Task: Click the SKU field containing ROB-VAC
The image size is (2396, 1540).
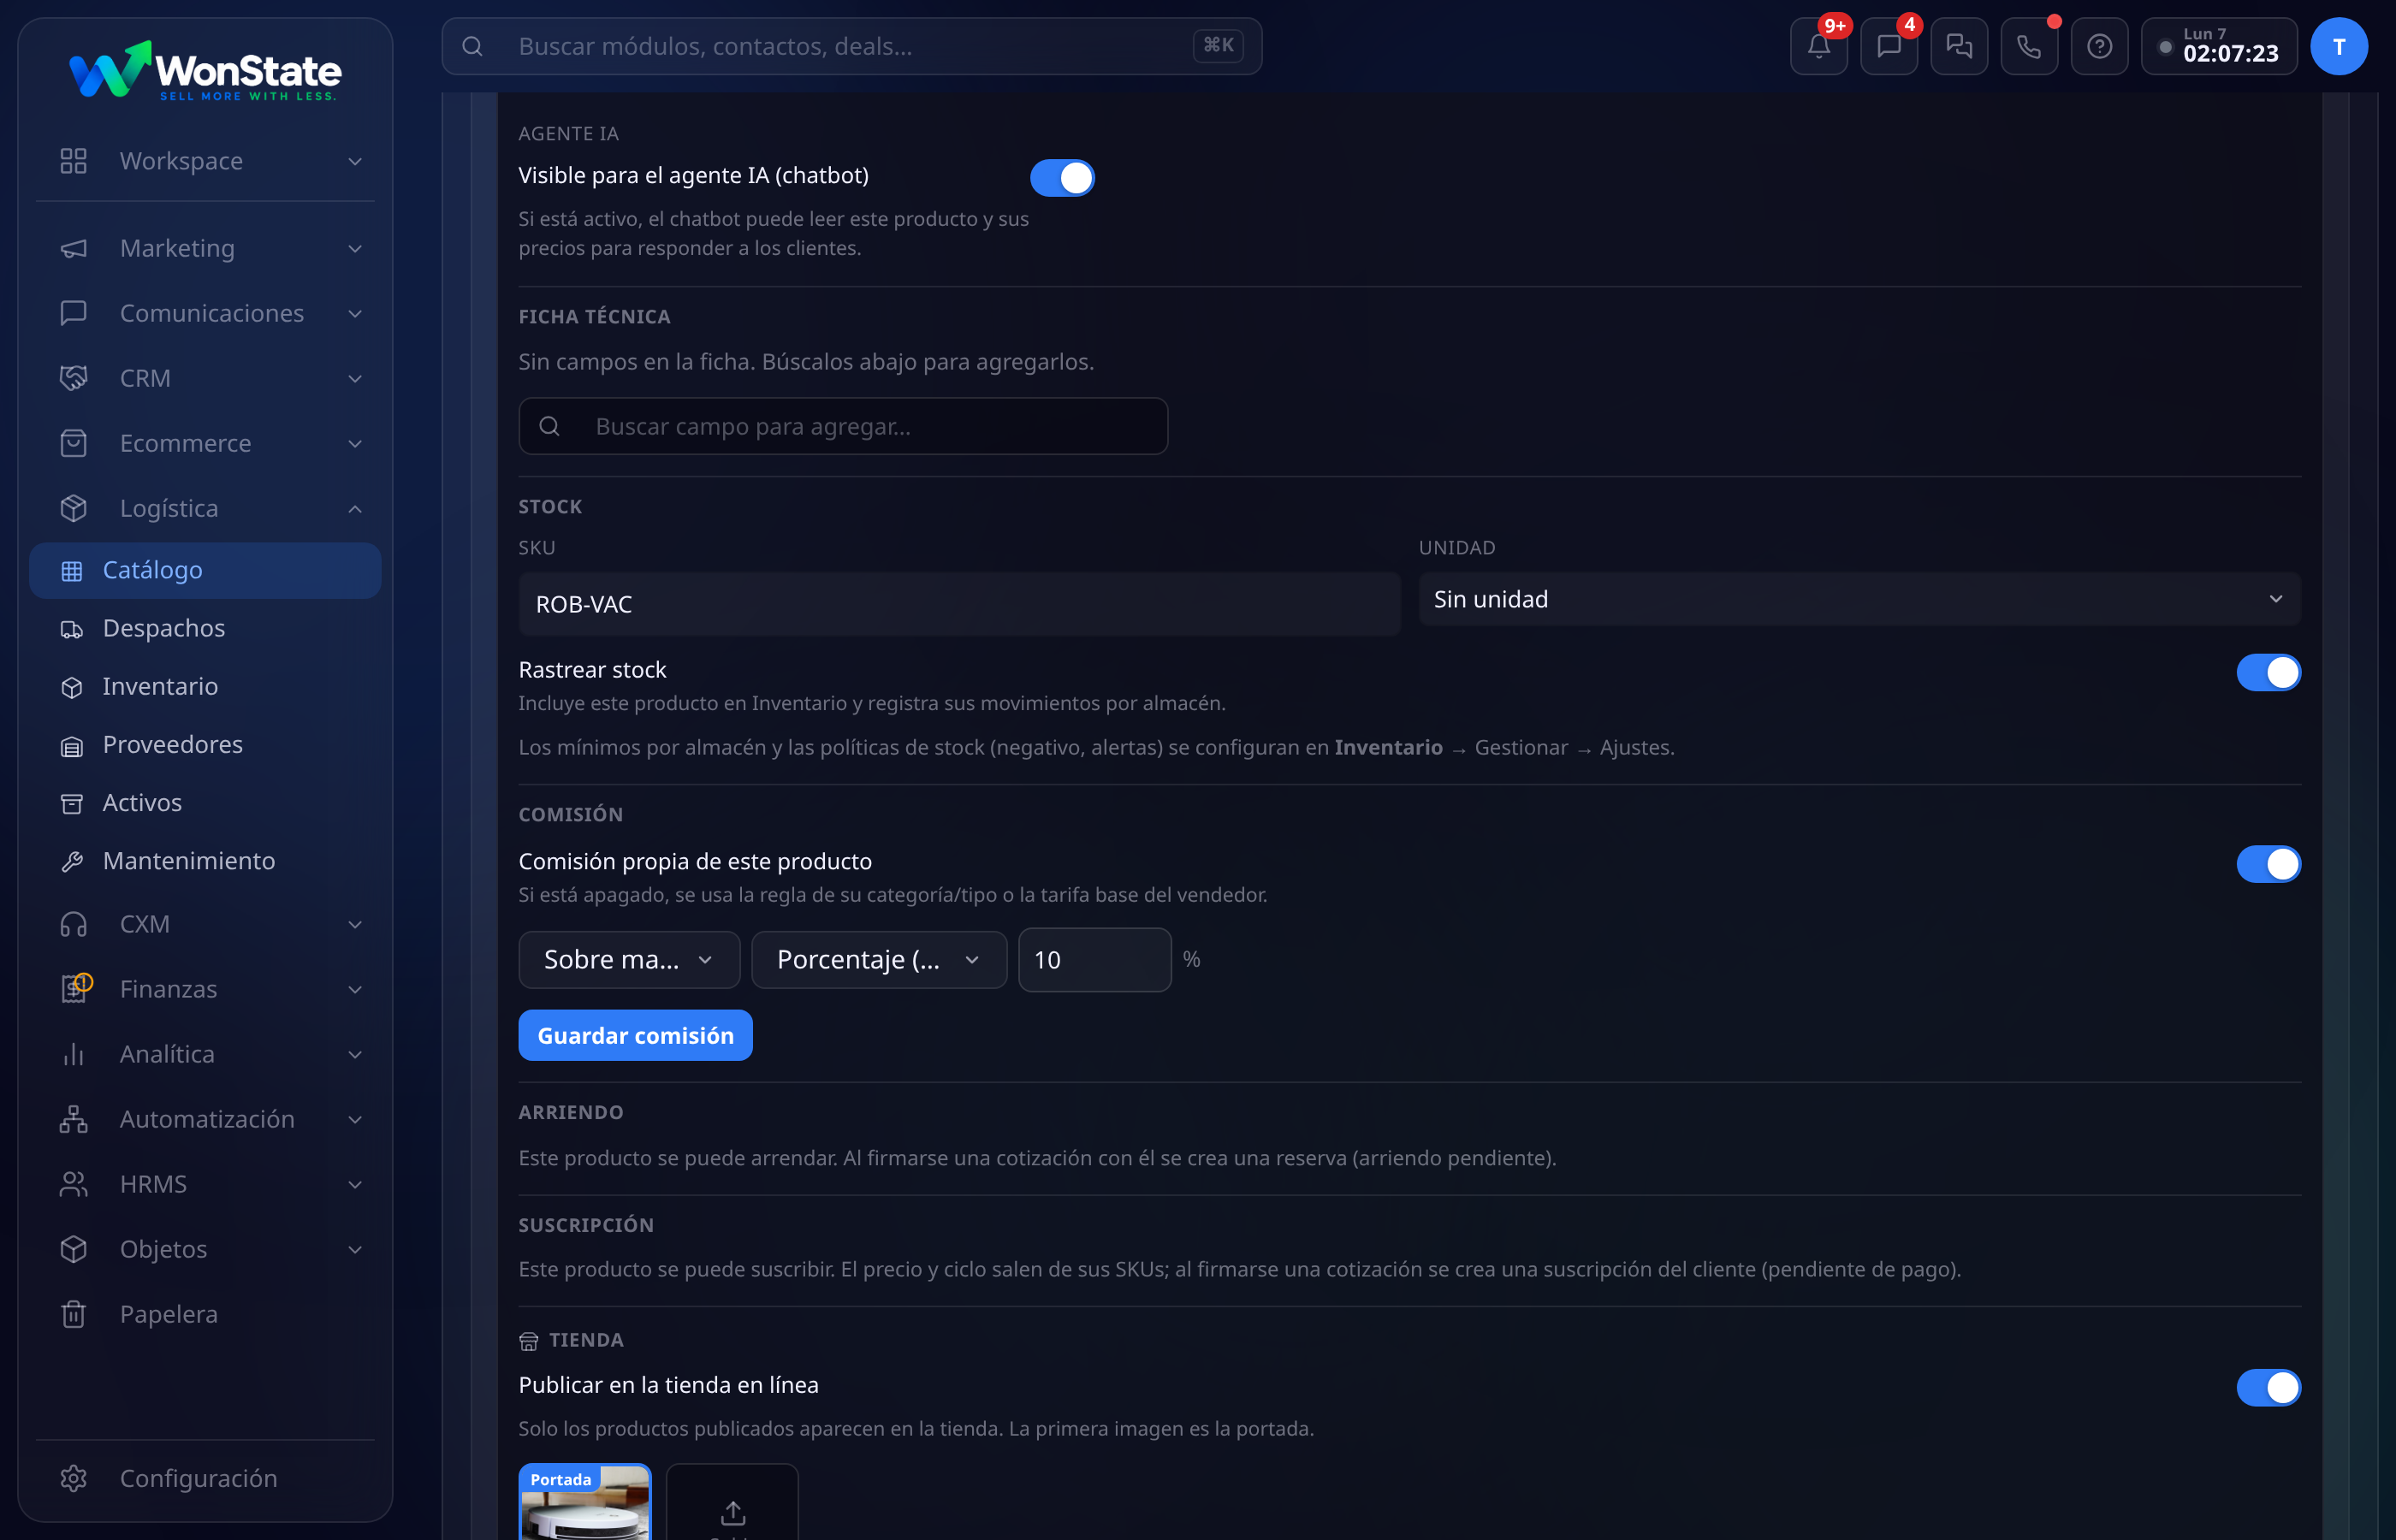Action: click(959, 604)
